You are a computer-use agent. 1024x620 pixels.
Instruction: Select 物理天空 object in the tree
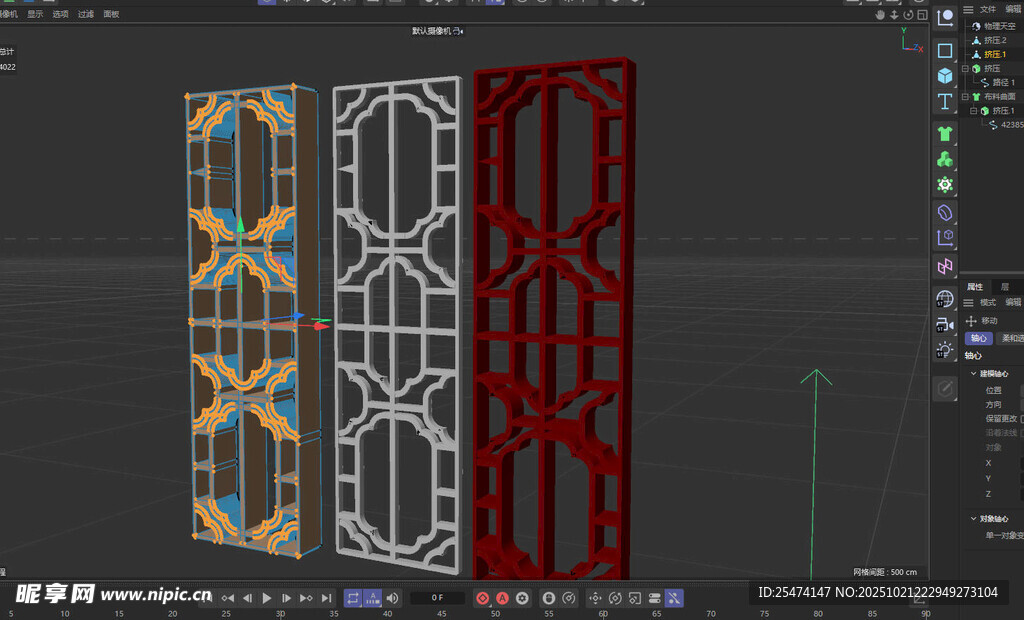pyautogui.click(x=999, y=26)
